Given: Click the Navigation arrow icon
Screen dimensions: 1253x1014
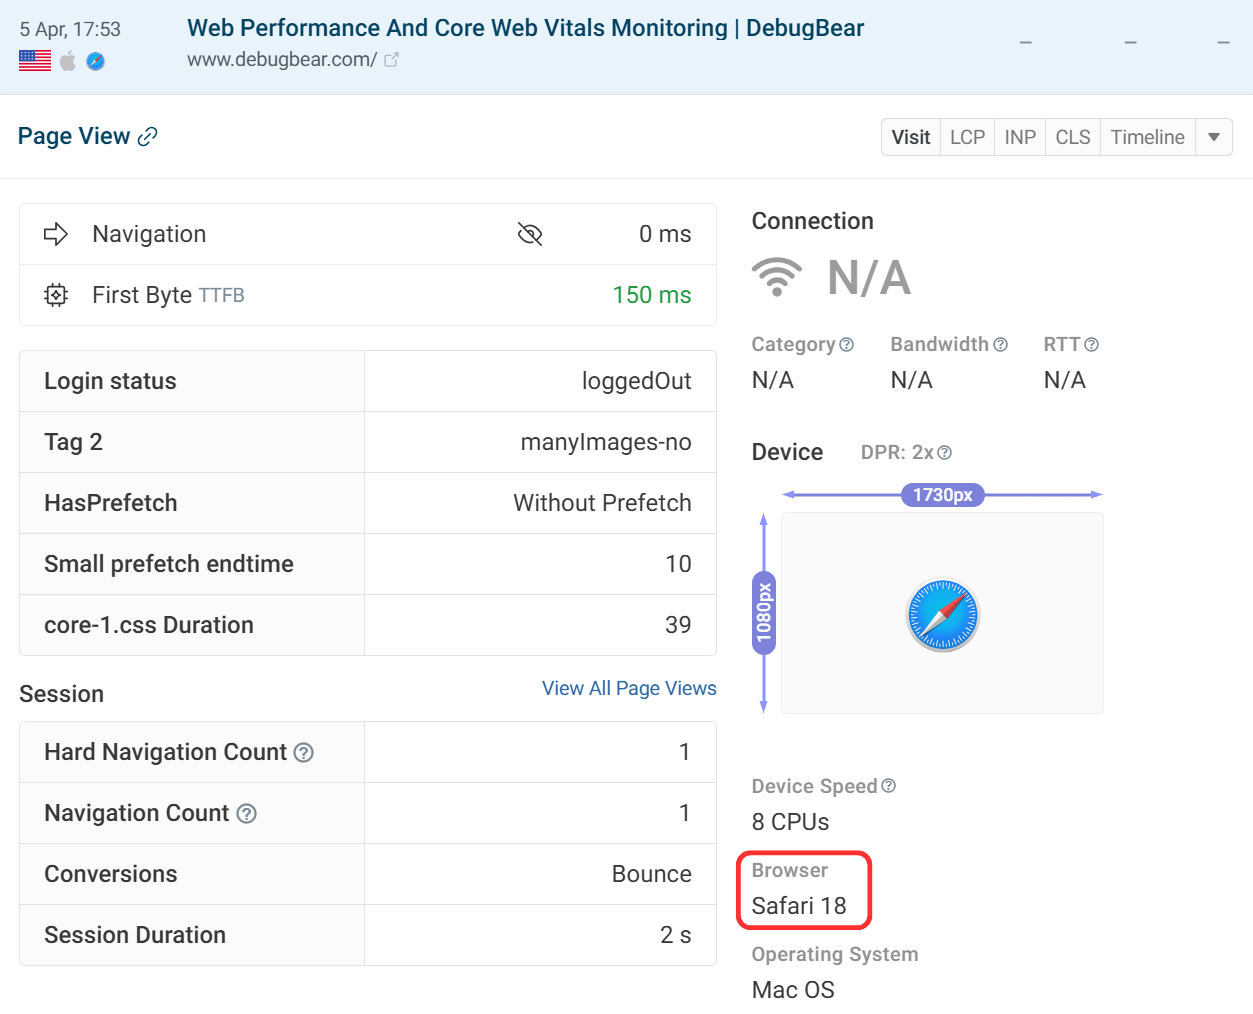Looking at the screenshot, I should 56,233.
